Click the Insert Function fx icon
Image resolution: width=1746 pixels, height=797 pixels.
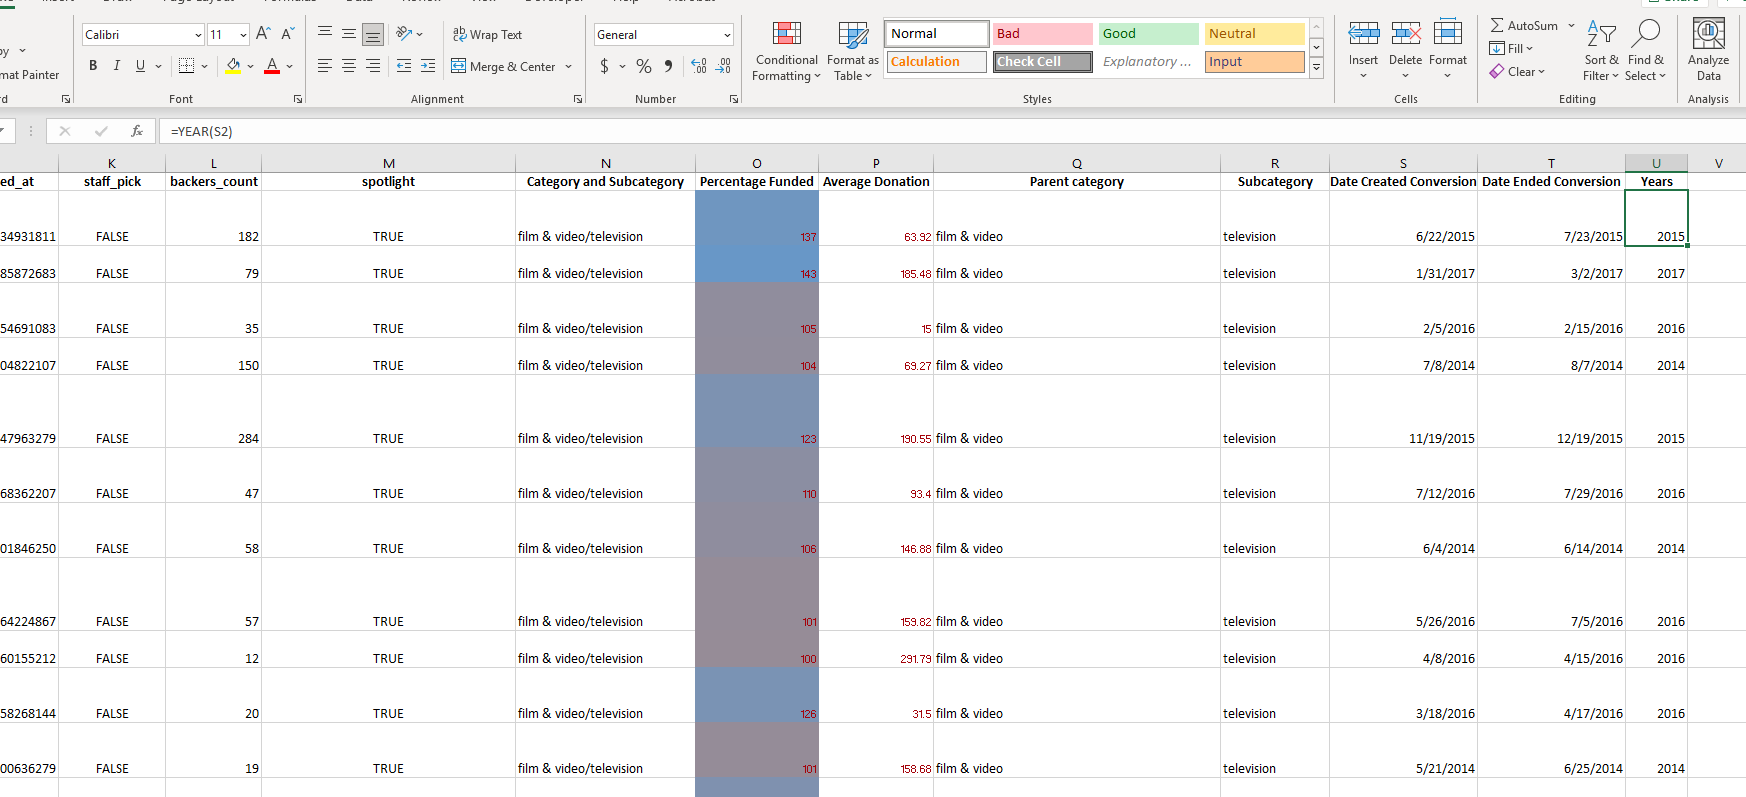pyautogui.click(x=137, y=131)
